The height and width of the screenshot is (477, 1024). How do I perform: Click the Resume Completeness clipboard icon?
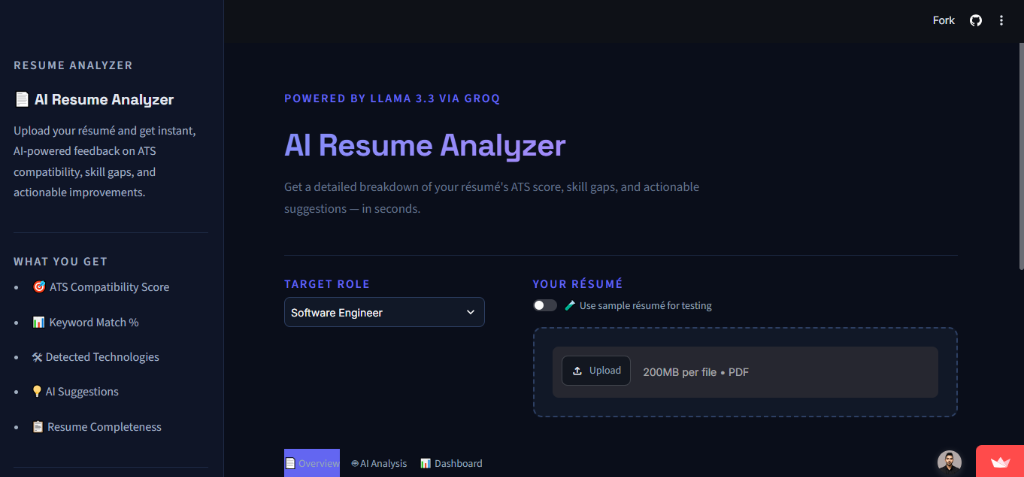click(38, 427)
